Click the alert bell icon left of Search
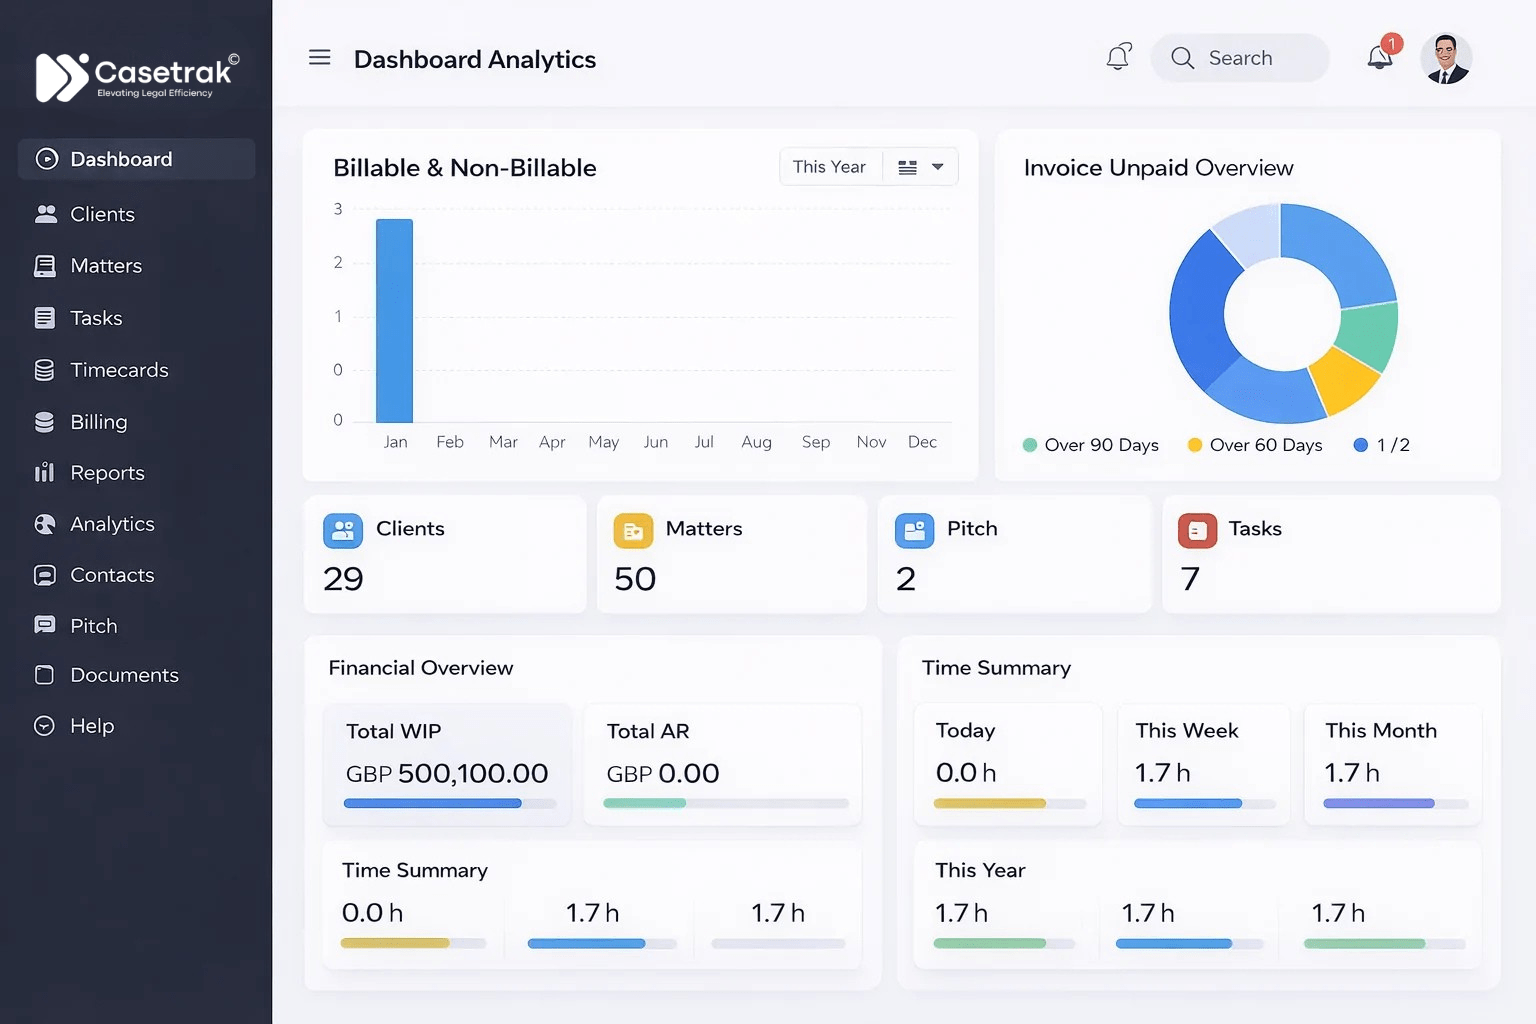 coord(1118,57)
